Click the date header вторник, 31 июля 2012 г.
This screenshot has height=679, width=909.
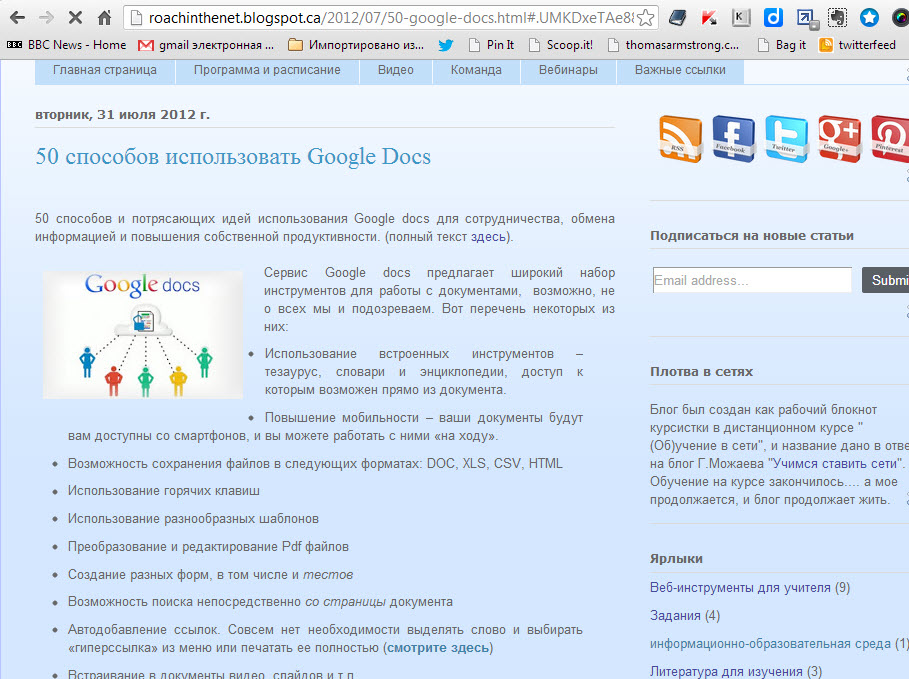122,115
